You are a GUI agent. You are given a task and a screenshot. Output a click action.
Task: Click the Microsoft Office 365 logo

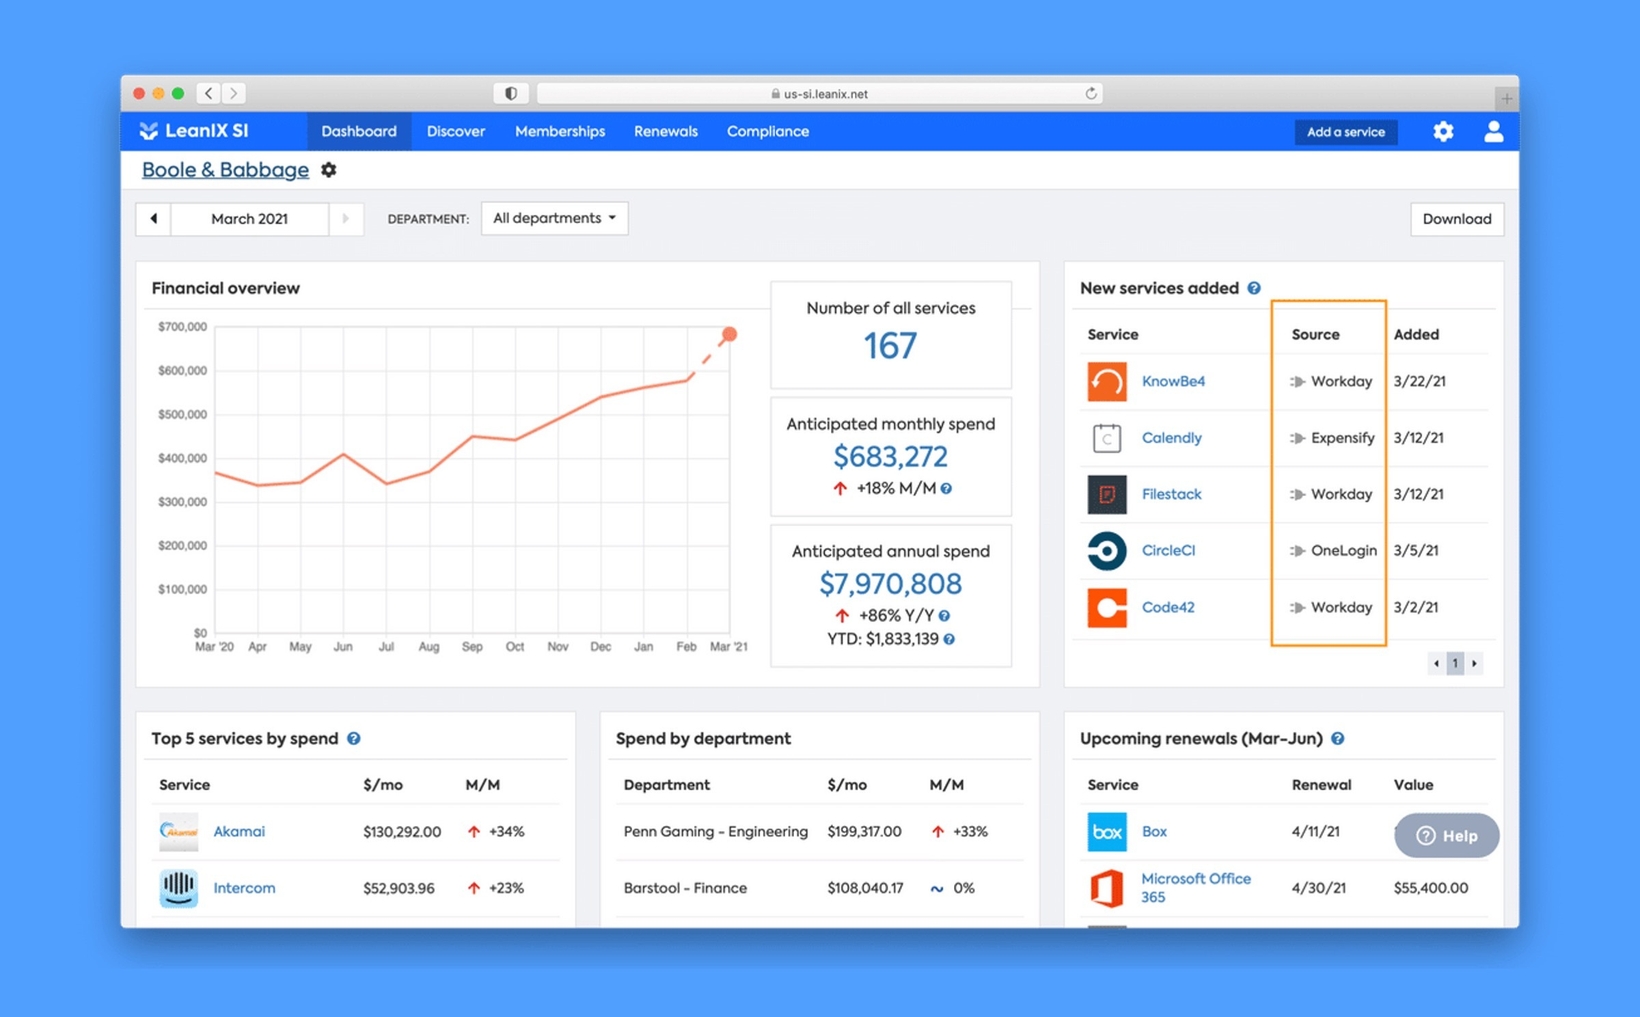click(x=1107, y=888)
